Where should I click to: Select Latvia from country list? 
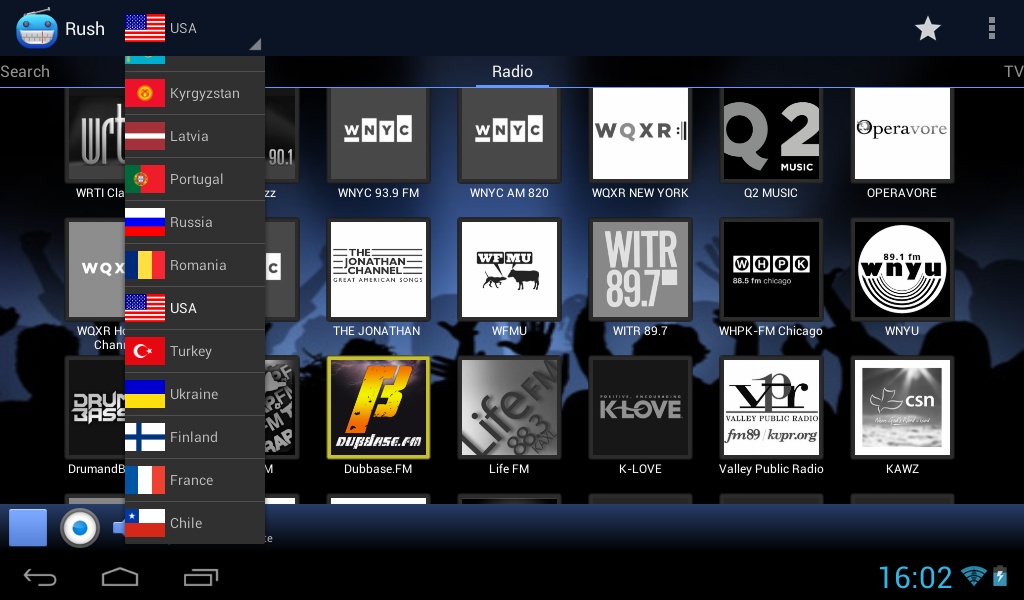(x=195, y=136)
